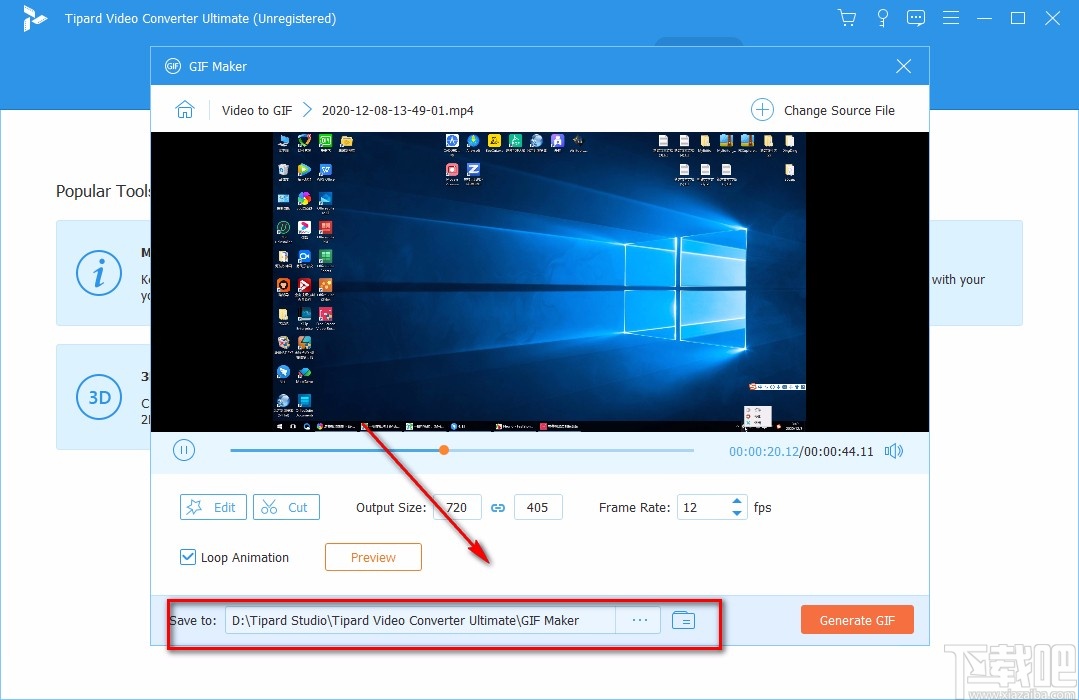Viewport: 1079px width, 700px height.
Task: Click the plus icon for Change Source File
Action: click(x=762, y=110)
